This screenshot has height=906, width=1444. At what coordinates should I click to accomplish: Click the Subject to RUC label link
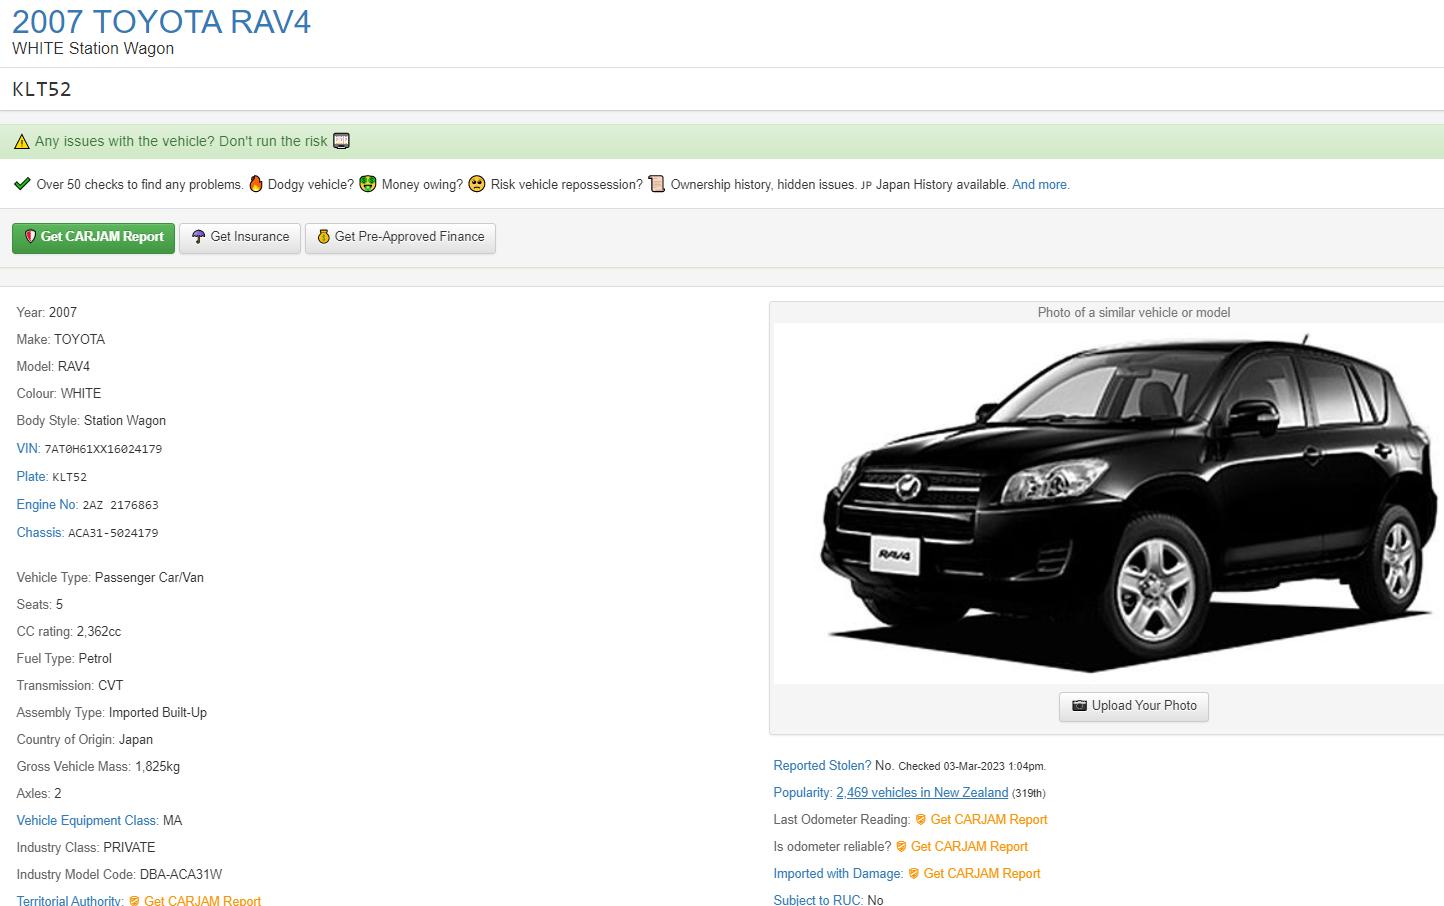(818, 900)
